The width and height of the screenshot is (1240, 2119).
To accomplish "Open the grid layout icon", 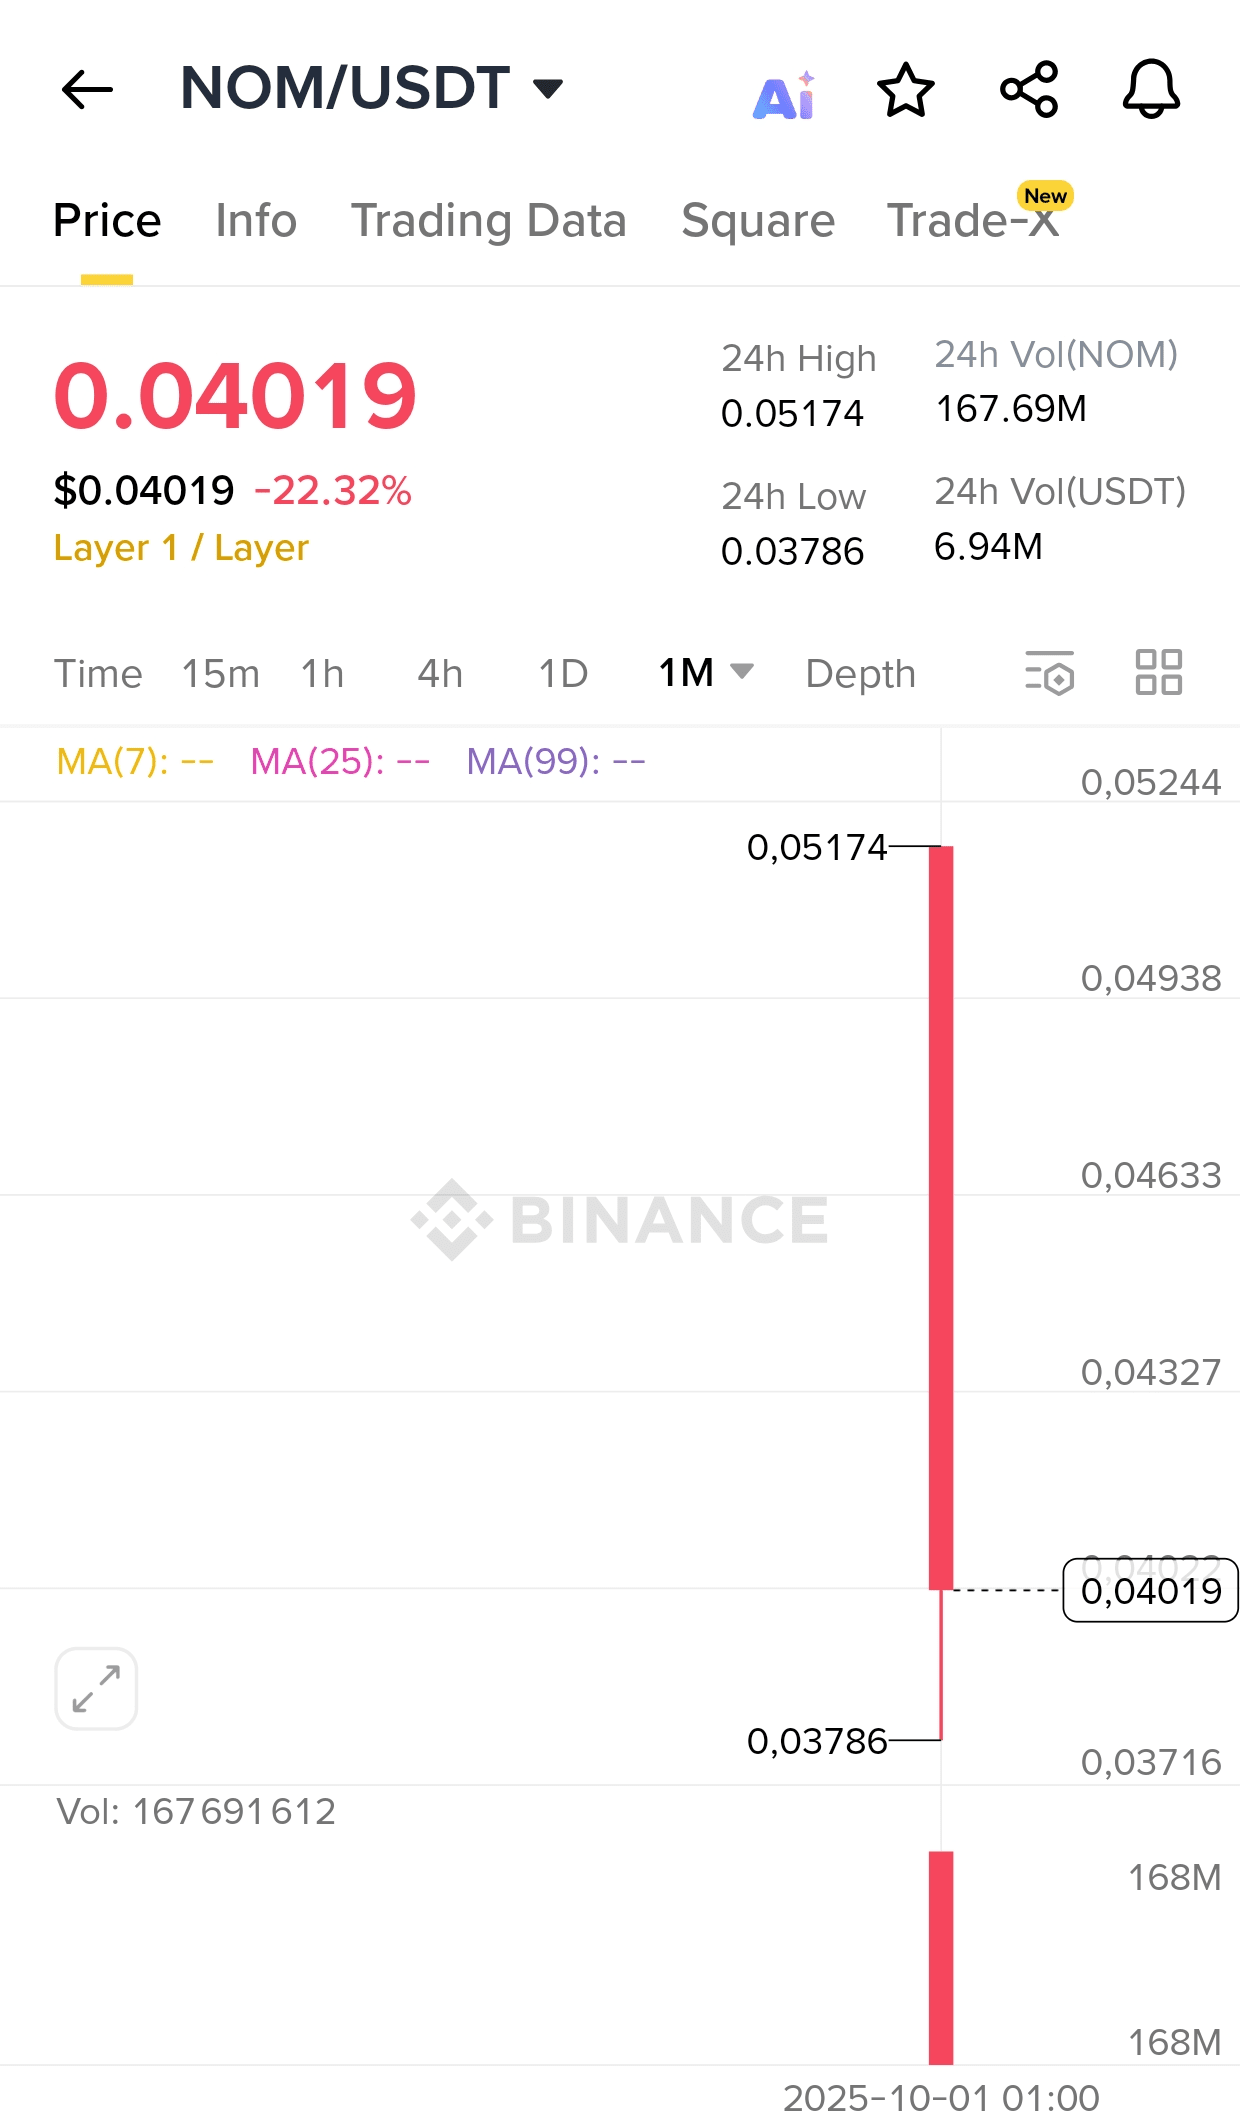I will (x=1159, y=672).
